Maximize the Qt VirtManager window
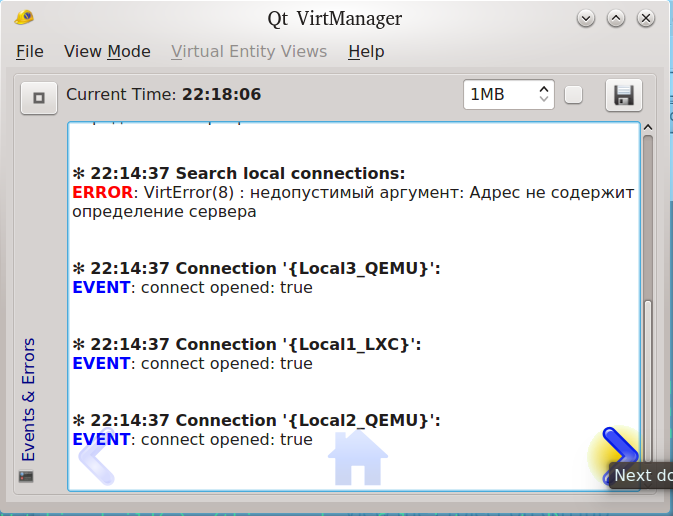Screen dimensions: 673x516 [616, 18]
